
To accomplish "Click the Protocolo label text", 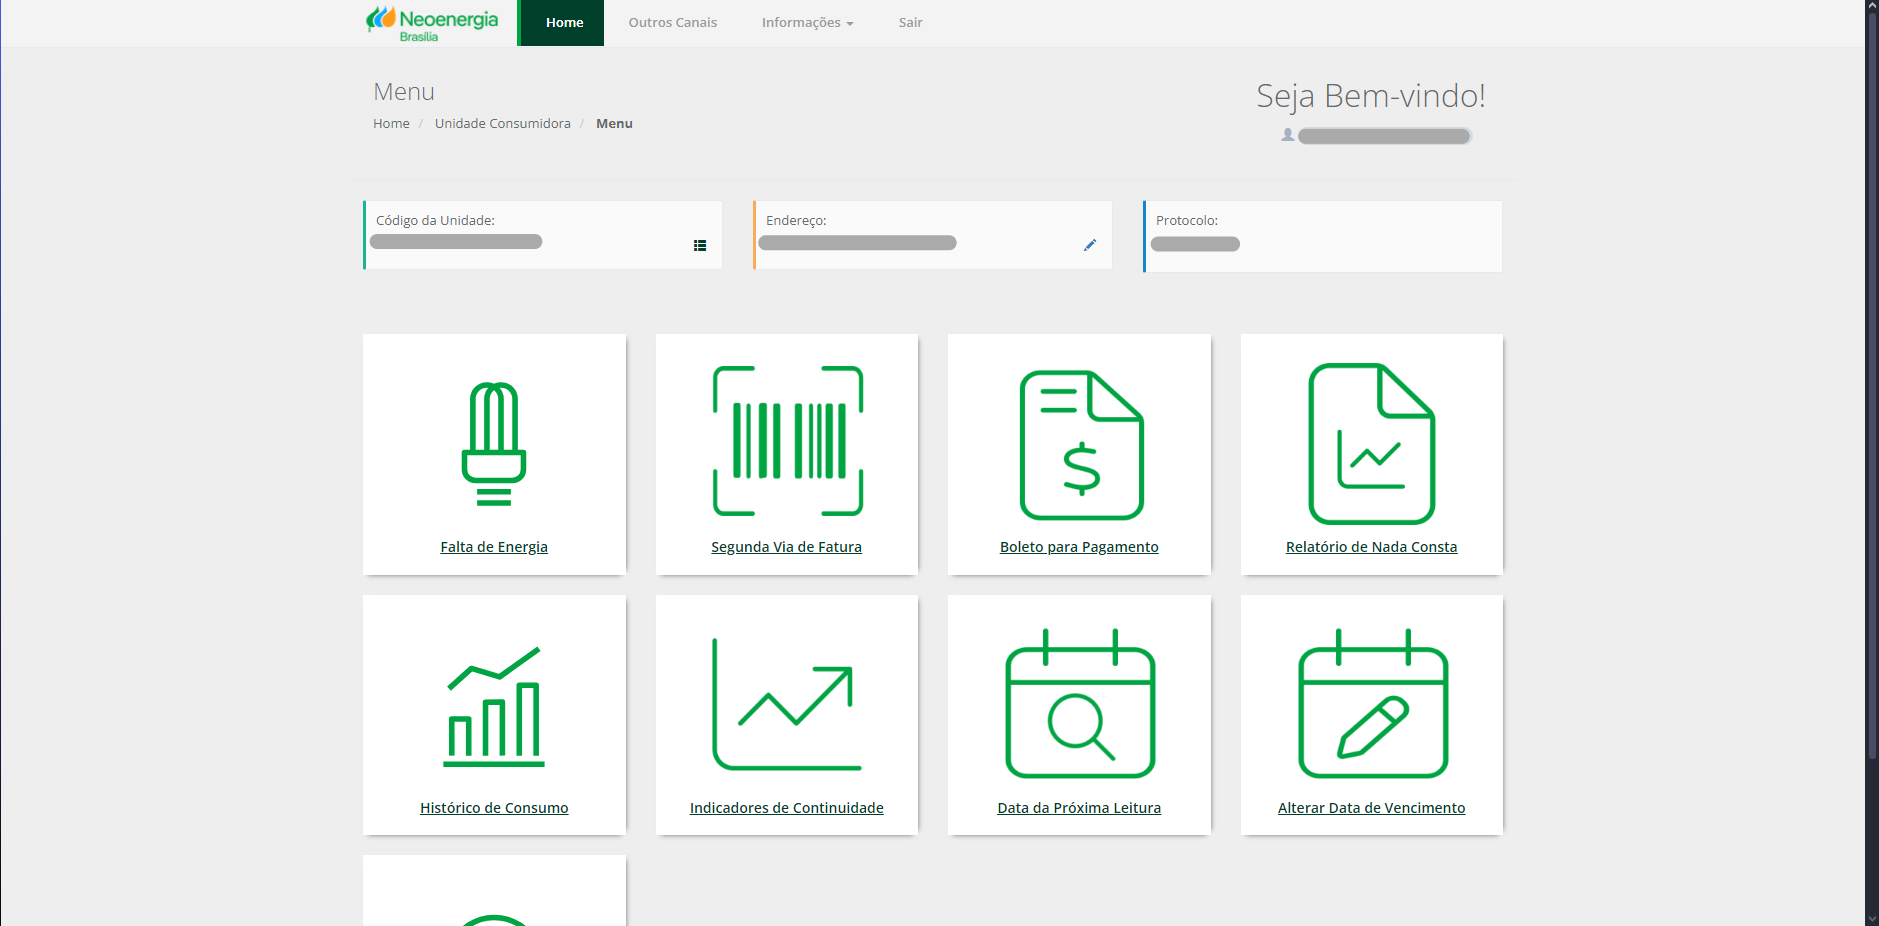I will (1187, 221).
